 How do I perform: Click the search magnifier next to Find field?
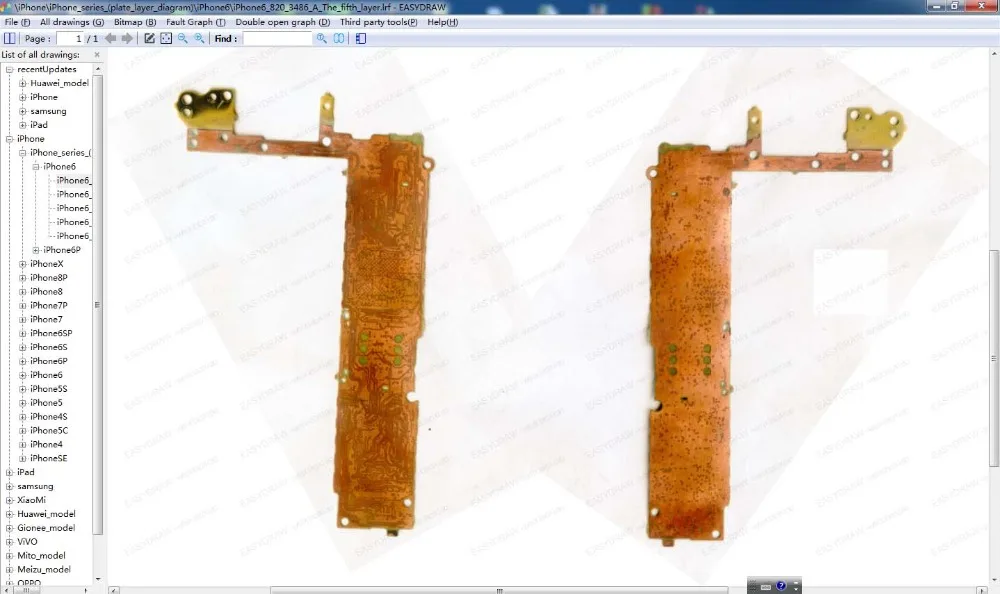pos(321,38)
